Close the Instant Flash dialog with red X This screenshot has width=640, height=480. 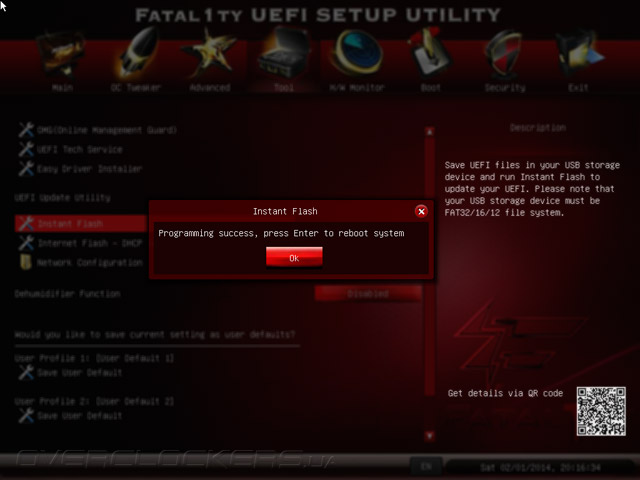(x=421, y=211)
